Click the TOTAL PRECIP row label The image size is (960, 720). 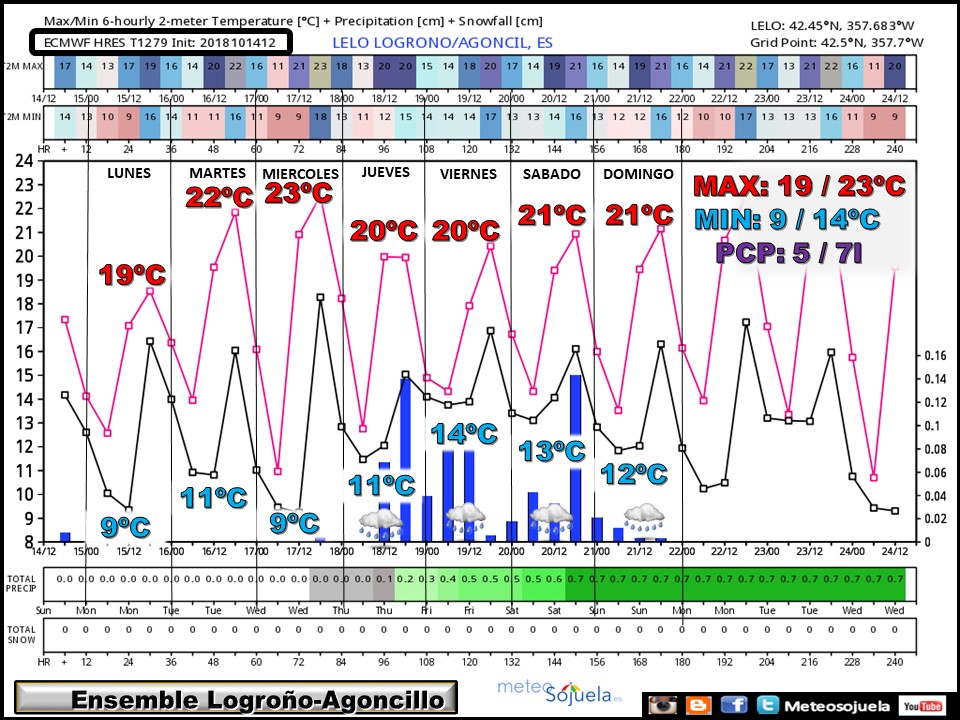pyautogui.click(x=21, y=583)
